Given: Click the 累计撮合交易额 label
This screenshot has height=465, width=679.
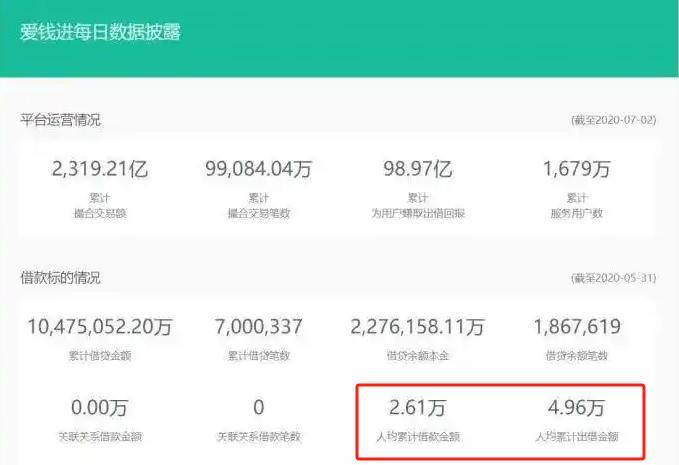Looking at the screenshot, I should click(x=100, y=206).
